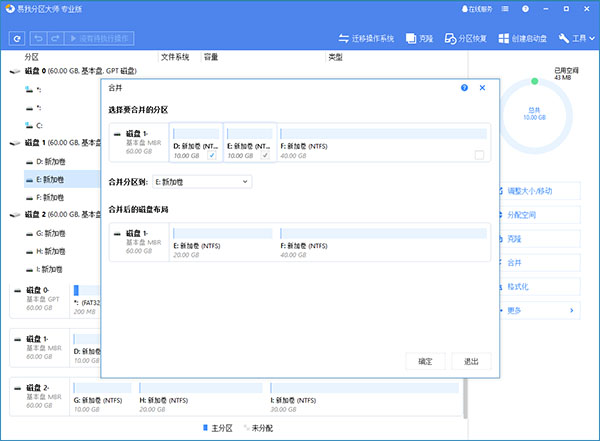Click the redo arrow in the toolbar
Viewport: 600px width, 441px height.
[x=55, y=38]
